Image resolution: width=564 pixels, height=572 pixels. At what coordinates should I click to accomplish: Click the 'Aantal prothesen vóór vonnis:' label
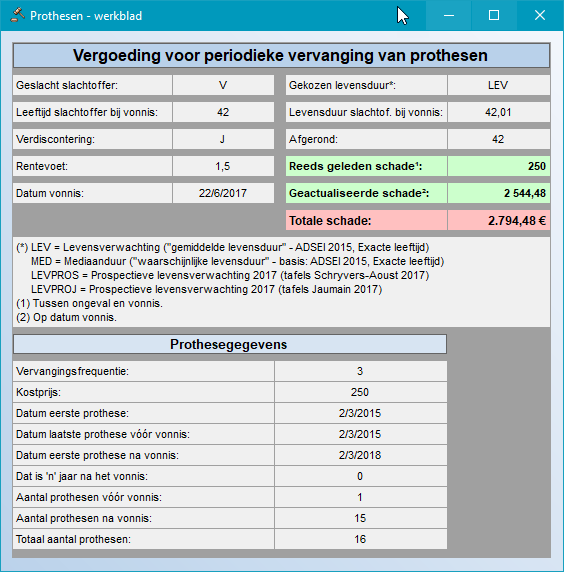click(143, 497)
